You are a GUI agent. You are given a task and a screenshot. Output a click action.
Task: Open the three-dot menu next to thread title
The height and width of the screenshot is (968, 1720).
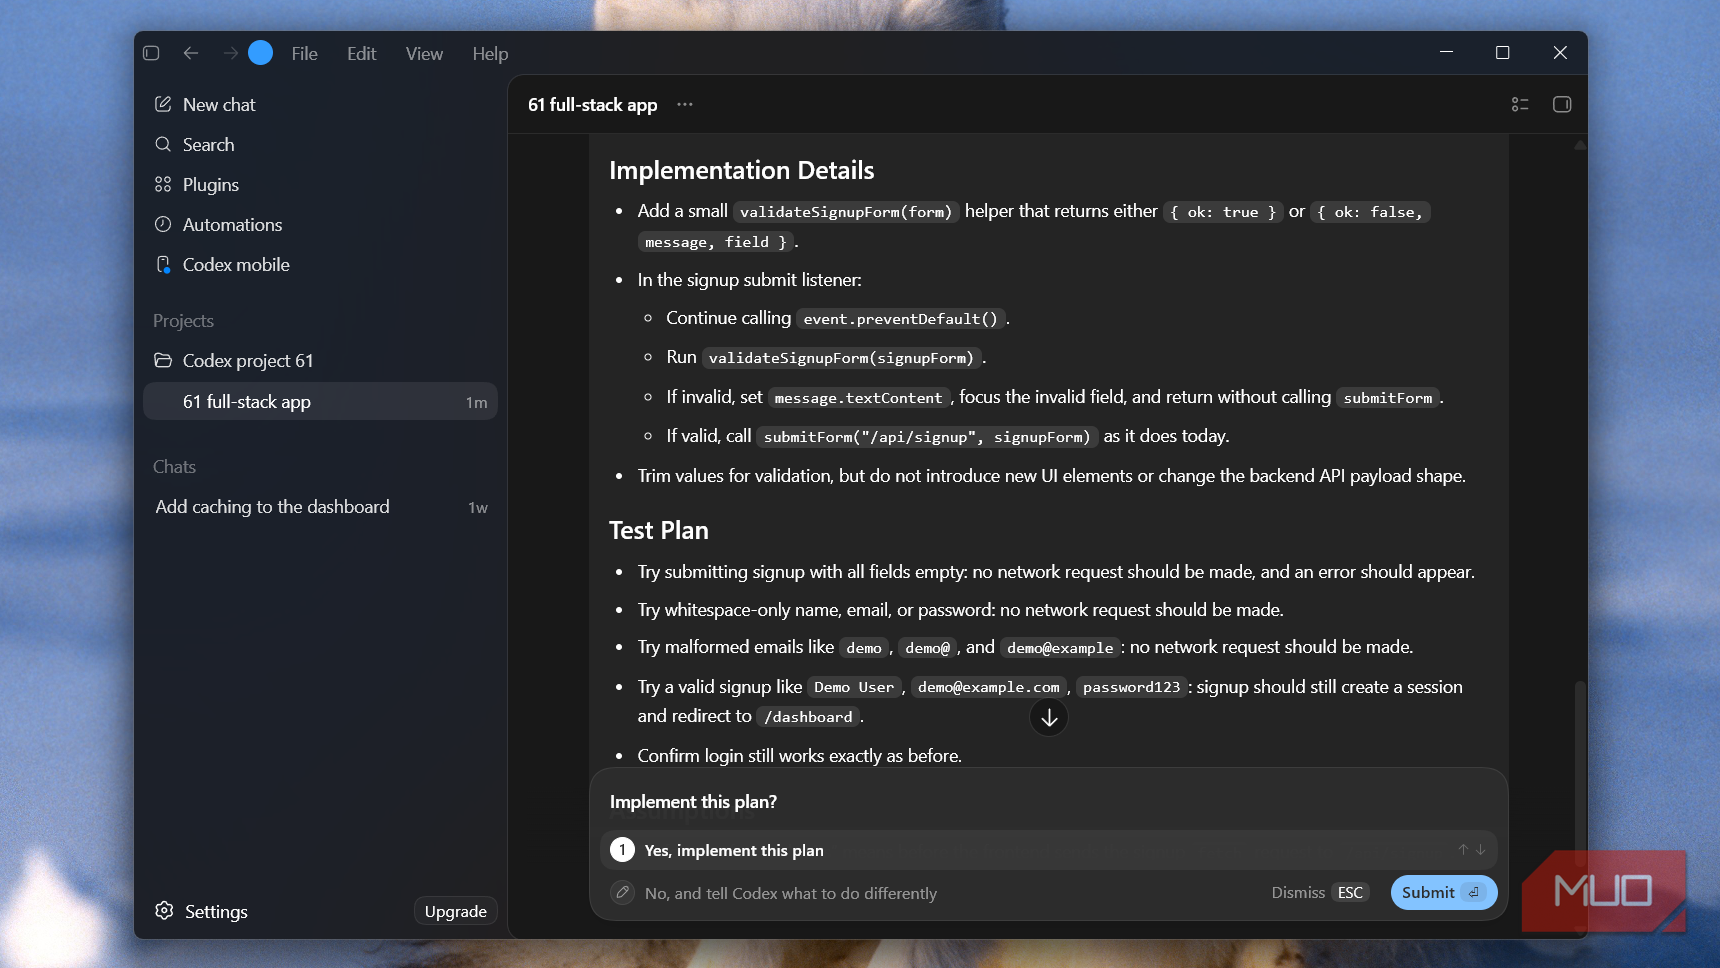click(x=684, y=104)
